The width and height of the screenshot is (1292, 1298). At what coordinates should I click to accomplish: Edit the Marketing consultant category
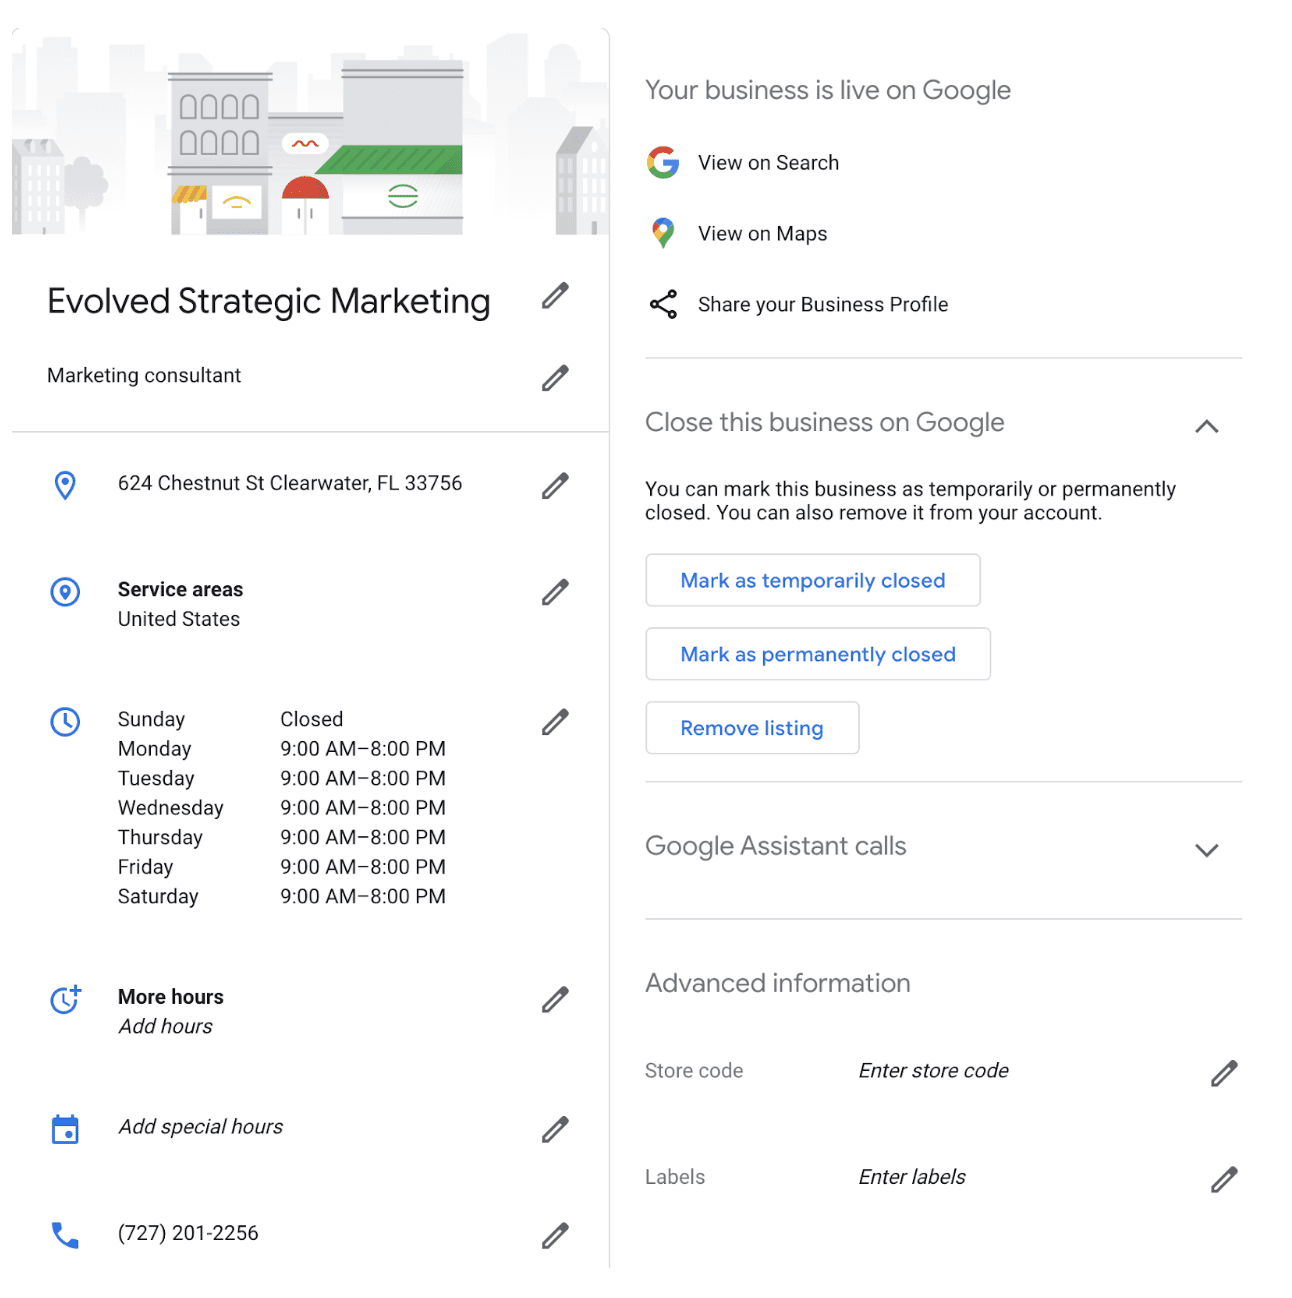pyautogui.click(x=555, y=378)
